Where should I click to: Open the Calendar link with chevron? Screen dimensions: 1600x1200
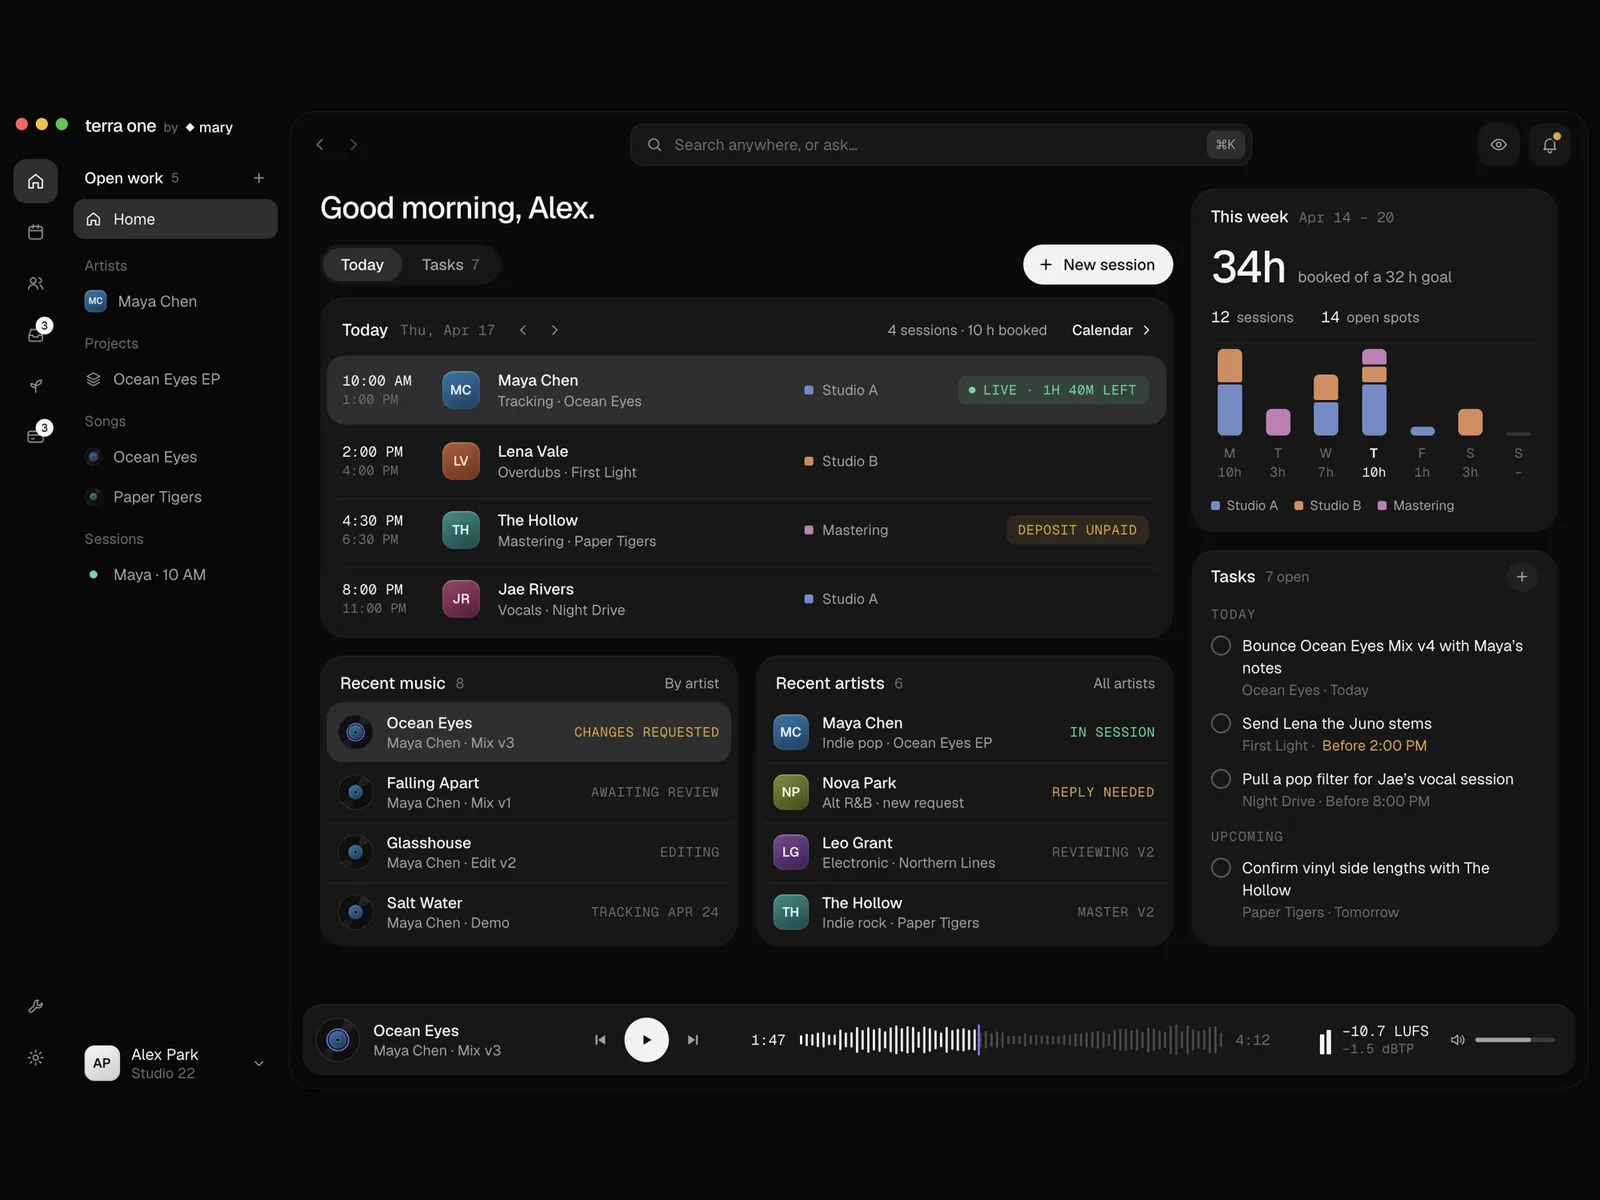point(1111,330)
